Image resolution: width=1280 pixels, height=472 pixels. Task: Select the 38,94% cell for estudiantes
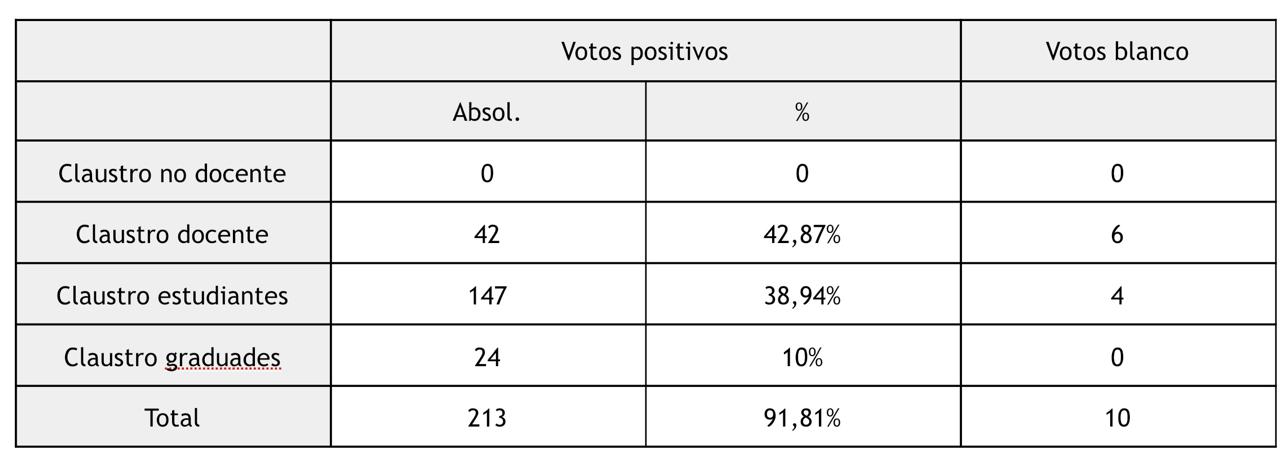[802, 296]
